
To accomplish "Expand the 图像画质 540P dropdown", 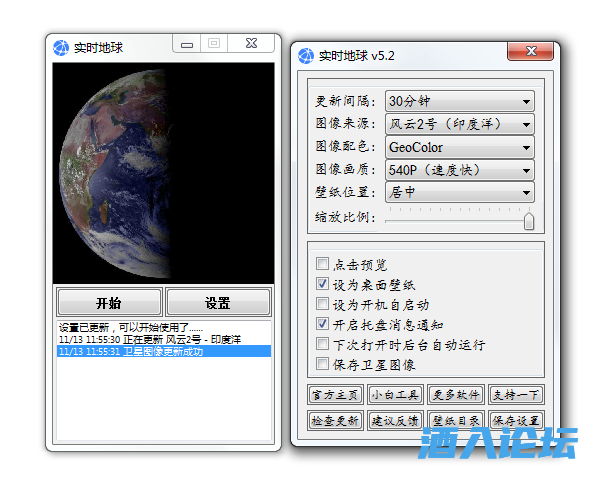I will (459, 170).
